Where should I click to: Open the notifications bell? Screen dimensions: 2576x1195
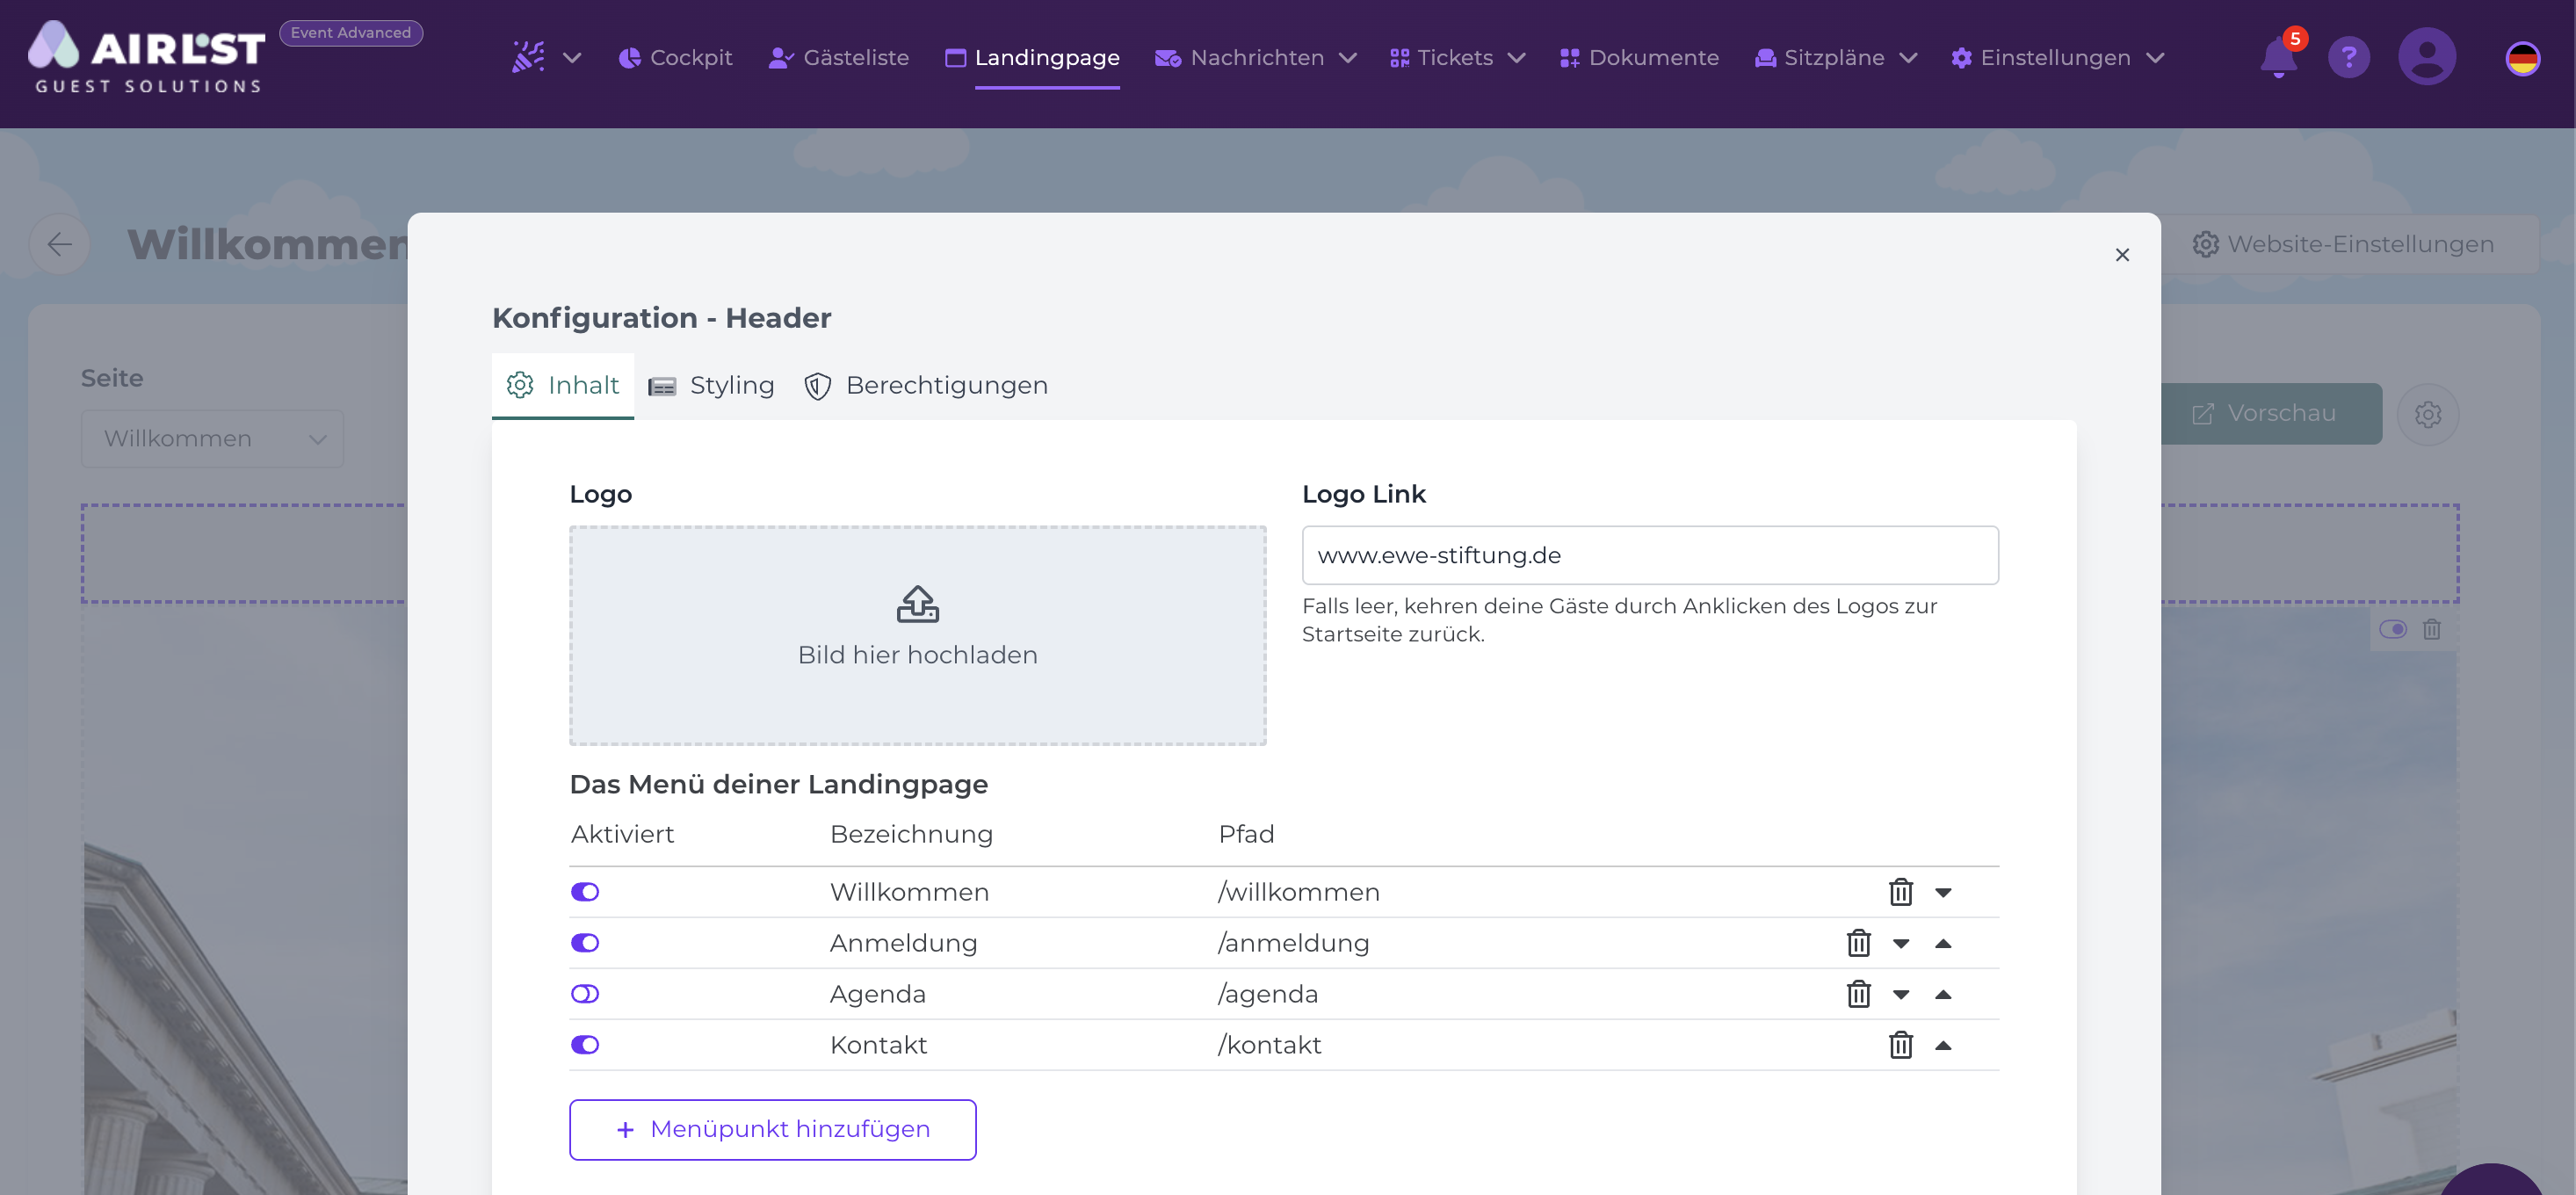(2278, 57)
